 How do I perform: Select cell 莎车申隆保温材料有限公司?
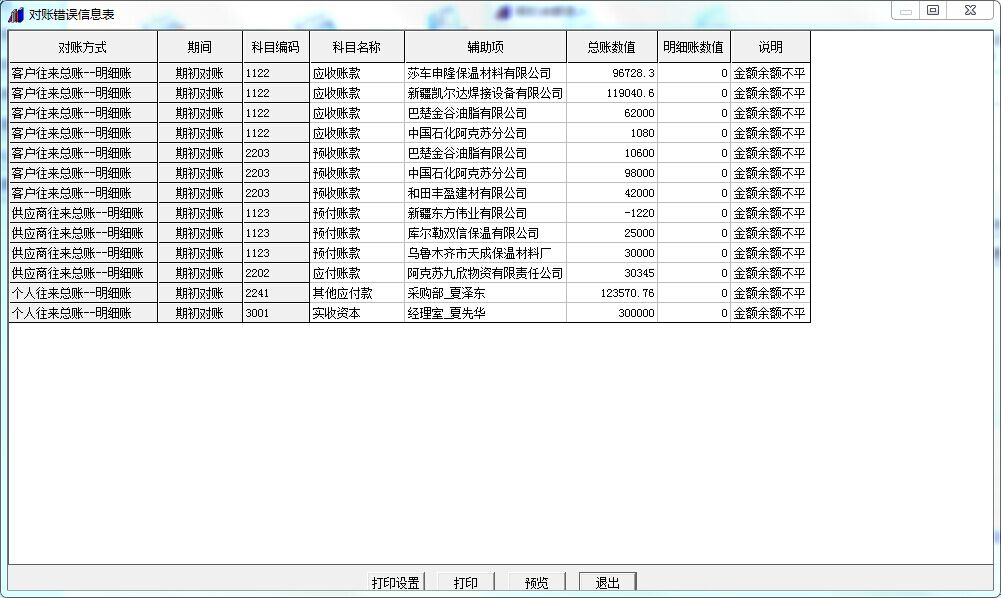[x=485, y=73]
